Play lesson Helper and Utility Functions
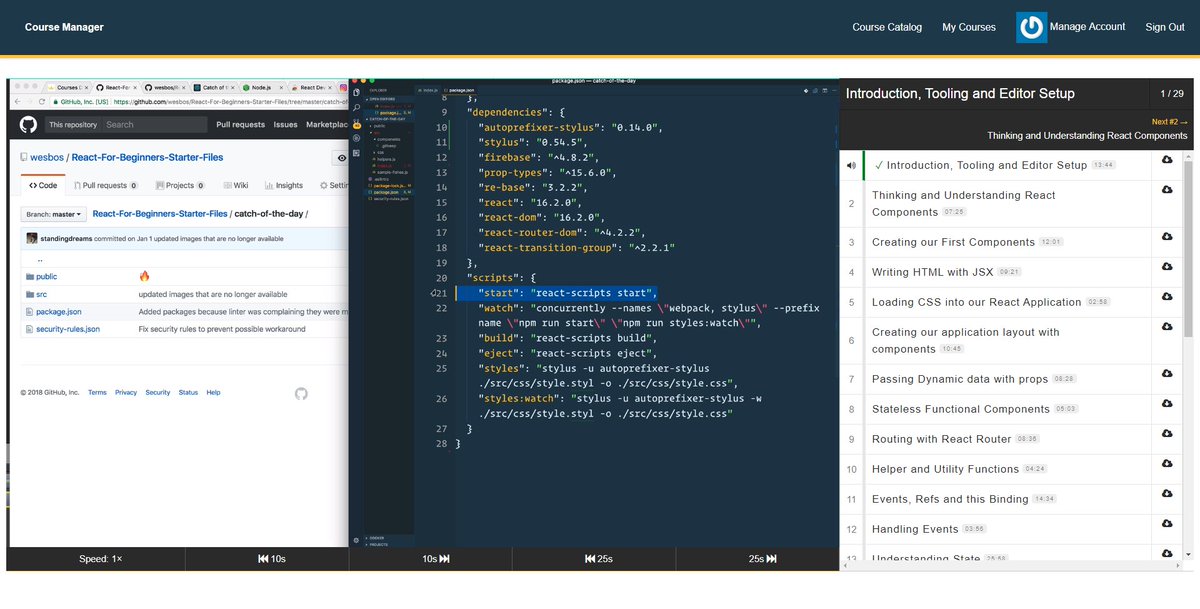The width and height of the screenshot is (1200, 609). 945,469
